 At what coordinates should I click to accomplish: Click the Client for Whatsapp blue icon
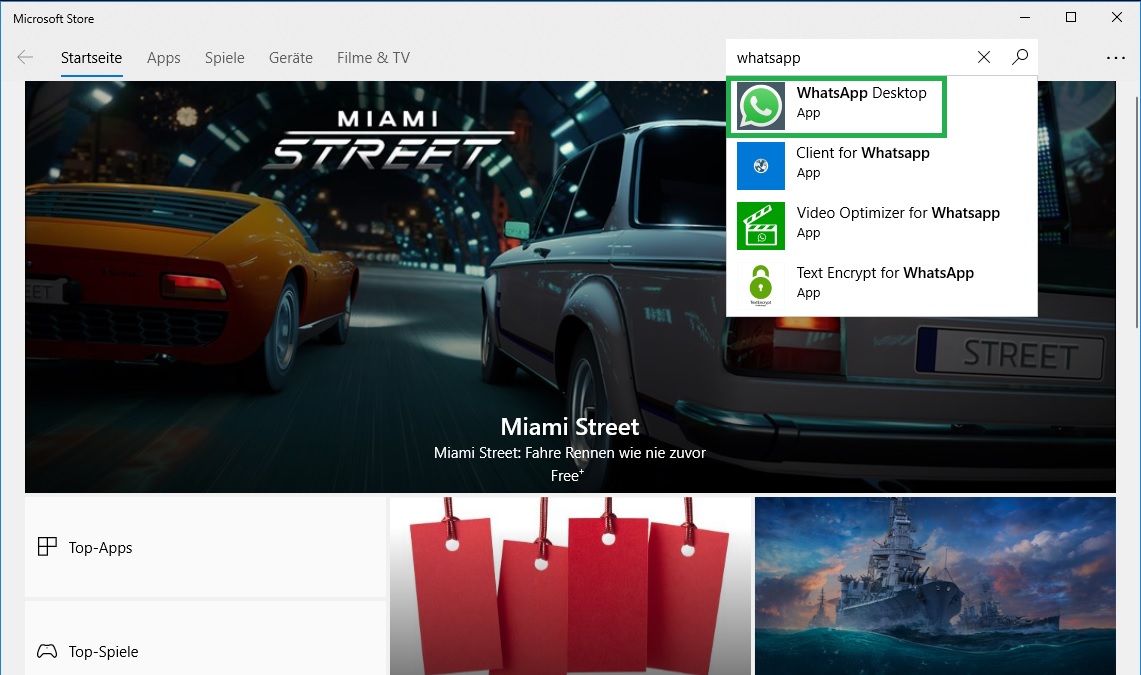(x=760, y=166)
